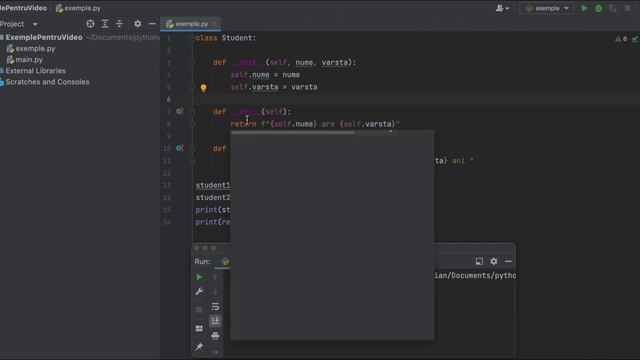
Task: Collapse method fold marker on line 10
Action: pos(192,148)
